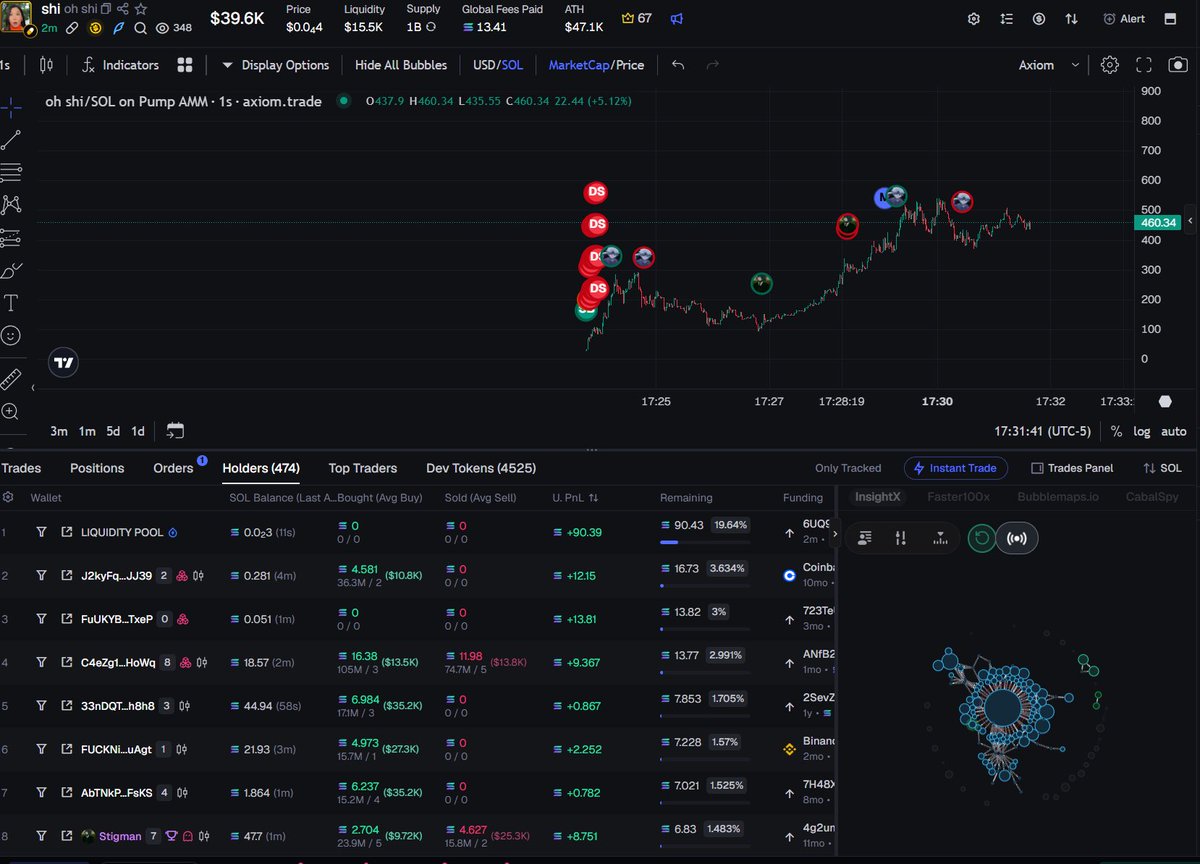1200x864 pixels.
Task: Open the blue feather icon link
Action: 119,28
